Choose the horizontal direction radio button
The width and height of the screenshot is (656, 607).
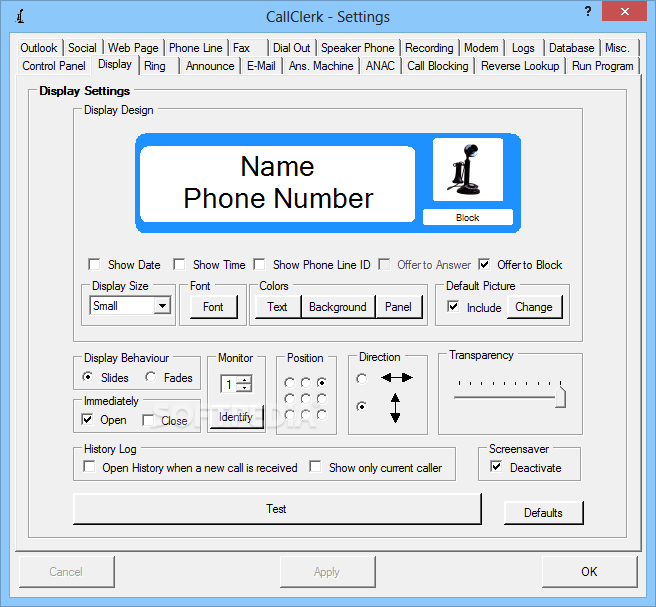click(361, 379)
